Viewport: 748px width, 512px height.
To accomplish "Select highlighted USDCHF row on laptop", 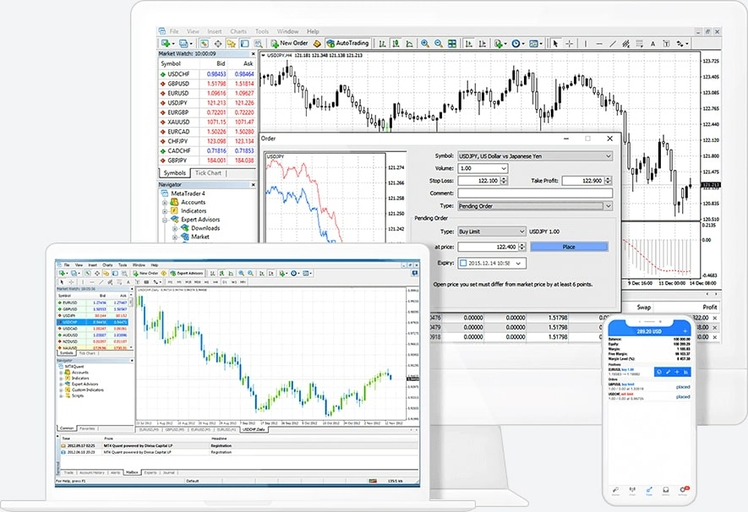I will coord(92,322).
